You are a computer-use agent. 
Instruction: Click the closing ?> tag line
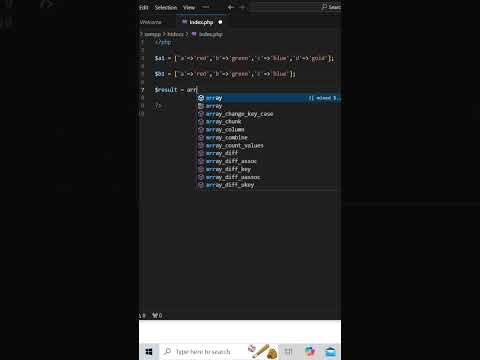[158, 106]
